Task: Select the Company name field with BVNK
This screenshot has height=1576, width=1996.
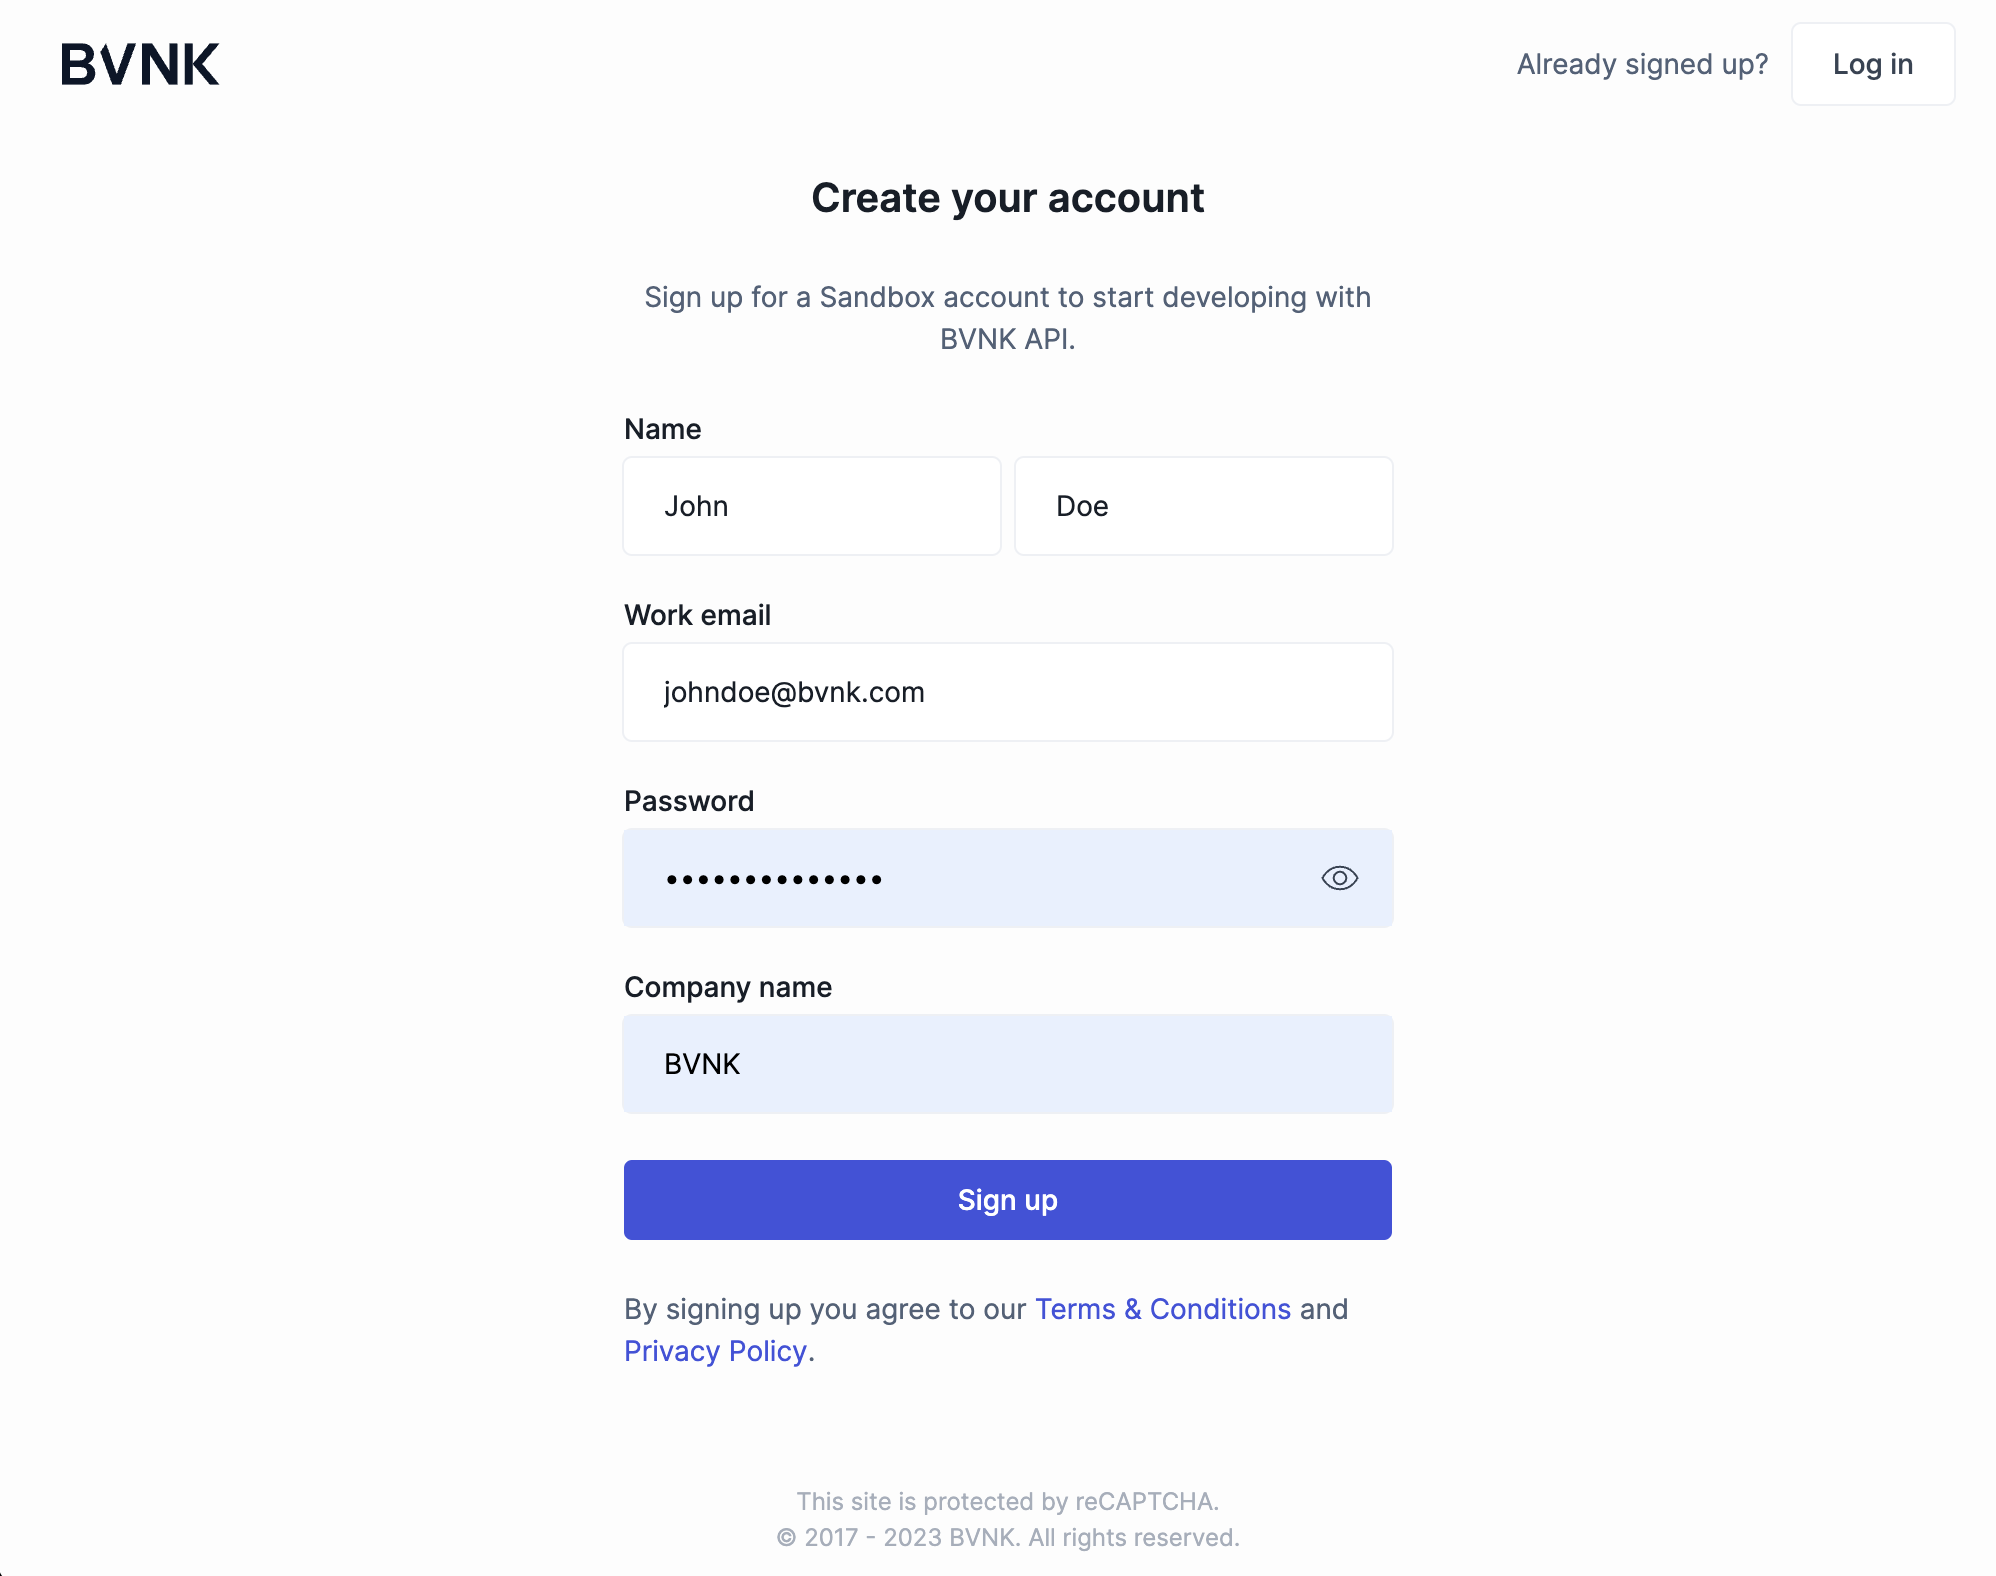Action: (1007, 1064)
